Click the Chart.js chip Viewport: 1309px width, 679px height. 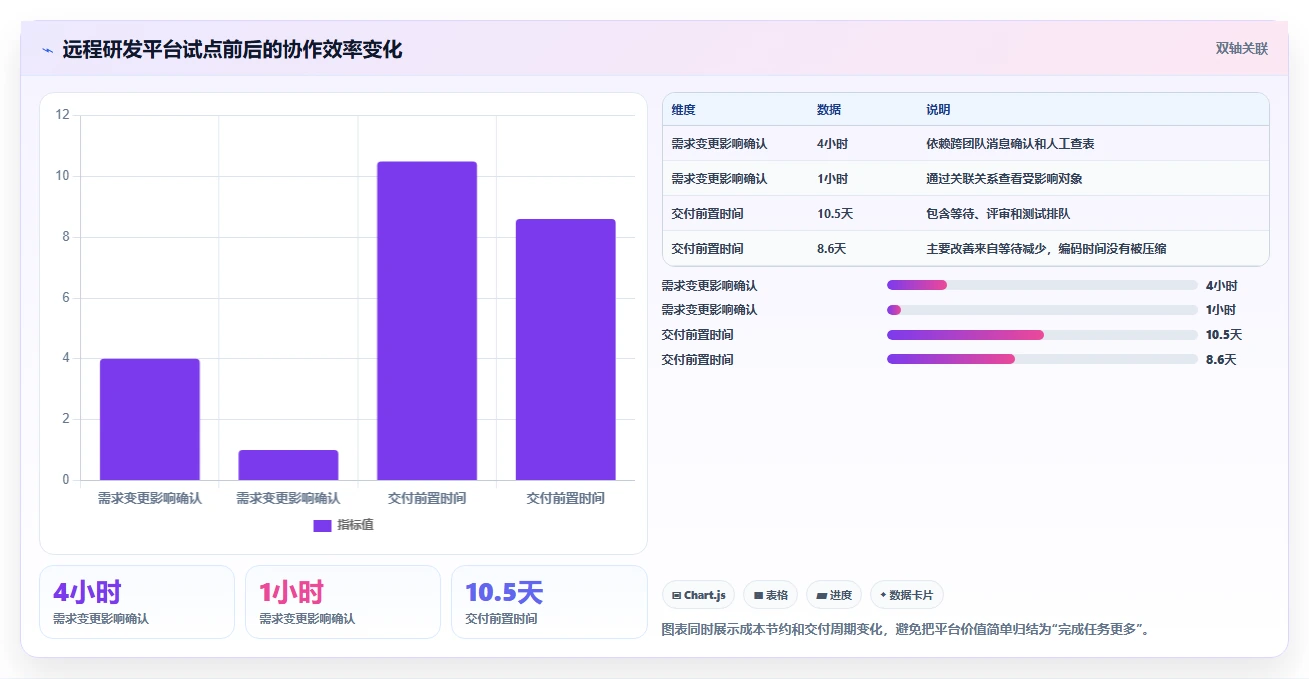click(x=698, y=595)
